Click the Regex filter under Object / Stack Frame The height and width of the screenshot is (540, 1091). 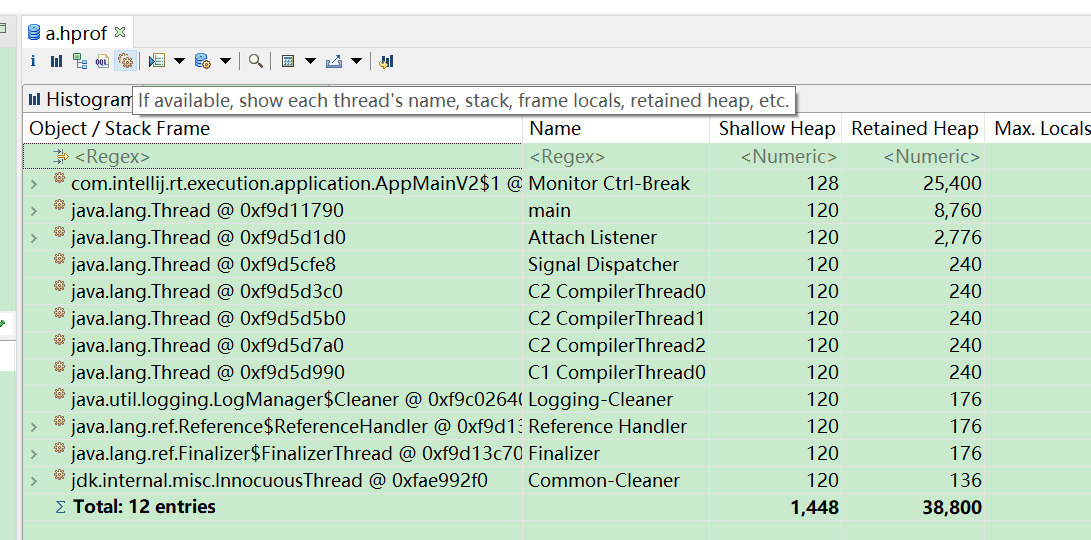coord(112,157)
